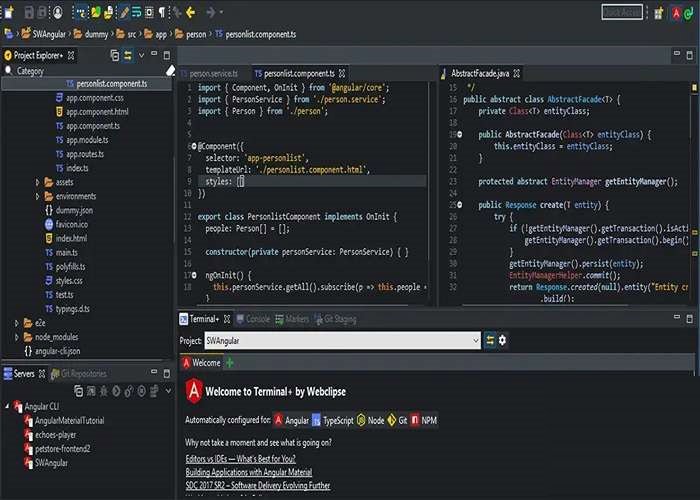This screenshot has height=500, width=700.
Task: Click SWAngular in the breadcrumb
Action: [49, 34]
